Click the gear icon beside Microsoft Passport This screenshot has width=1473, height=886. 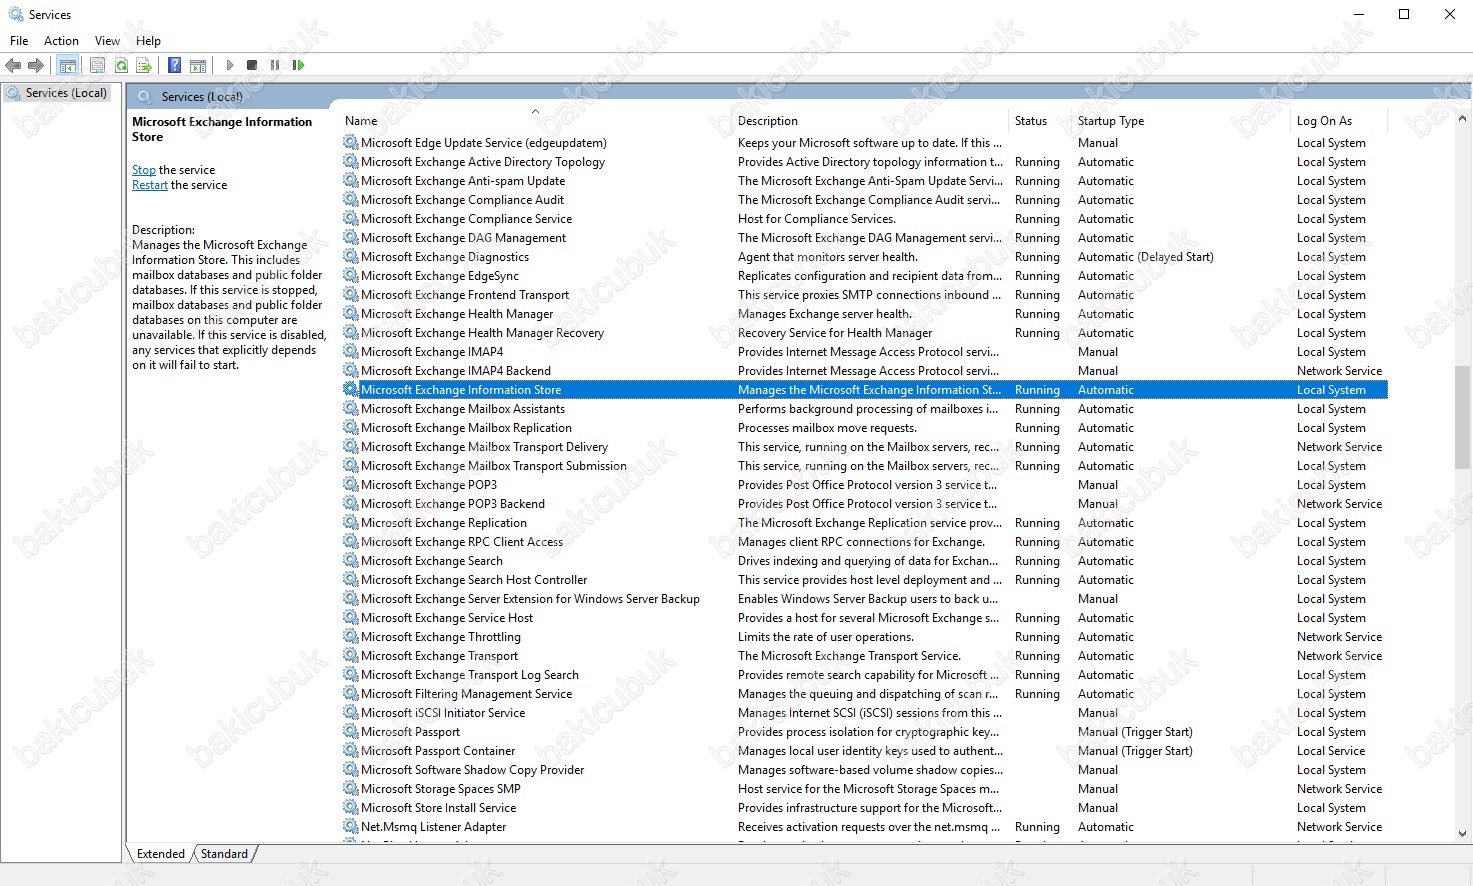(x=351, y=732)
